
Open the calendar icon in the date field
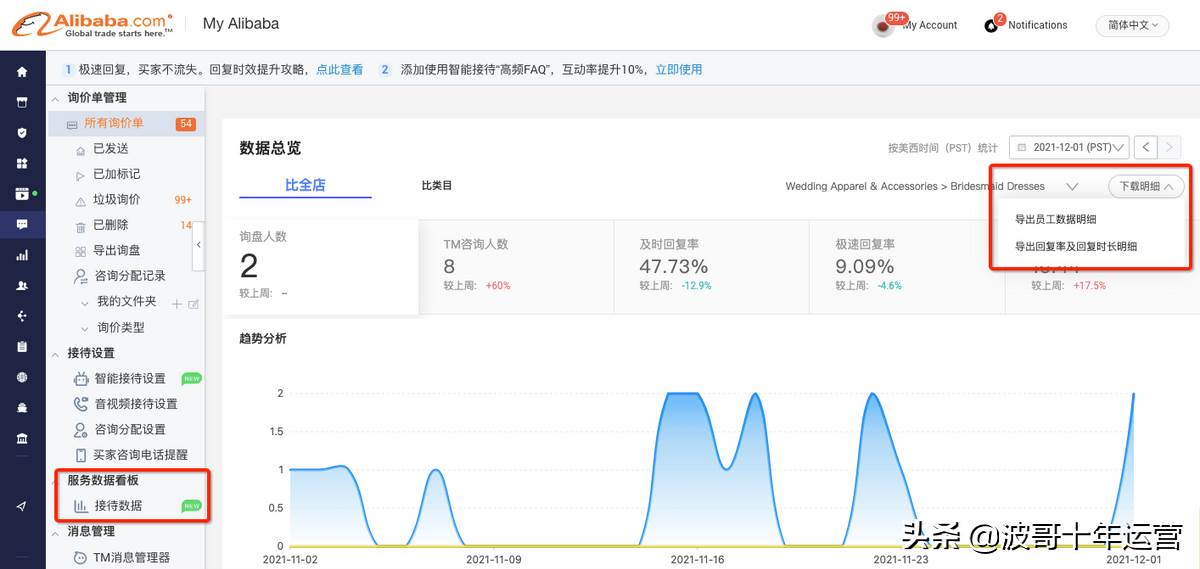1022,147
